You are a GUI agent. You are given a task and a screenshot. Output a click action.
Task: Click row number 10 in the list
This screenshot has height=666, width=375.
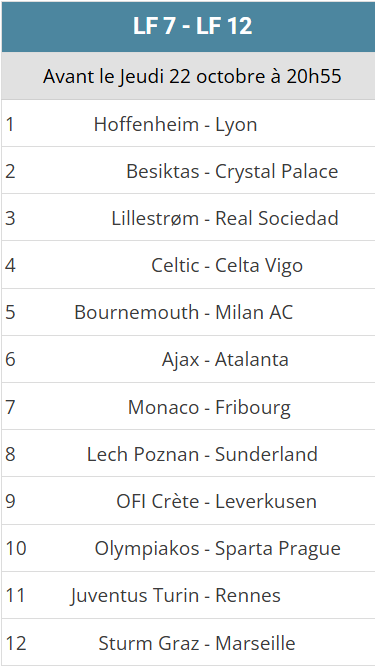[x=16, y=548]
